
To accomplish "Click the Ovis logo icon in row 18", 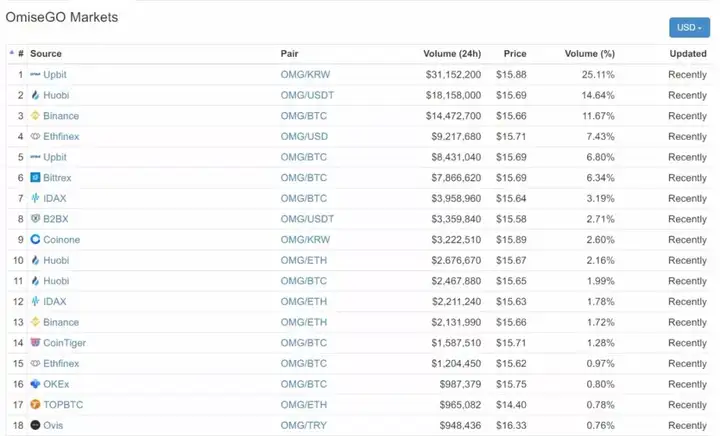I will [x=35, y=425].
